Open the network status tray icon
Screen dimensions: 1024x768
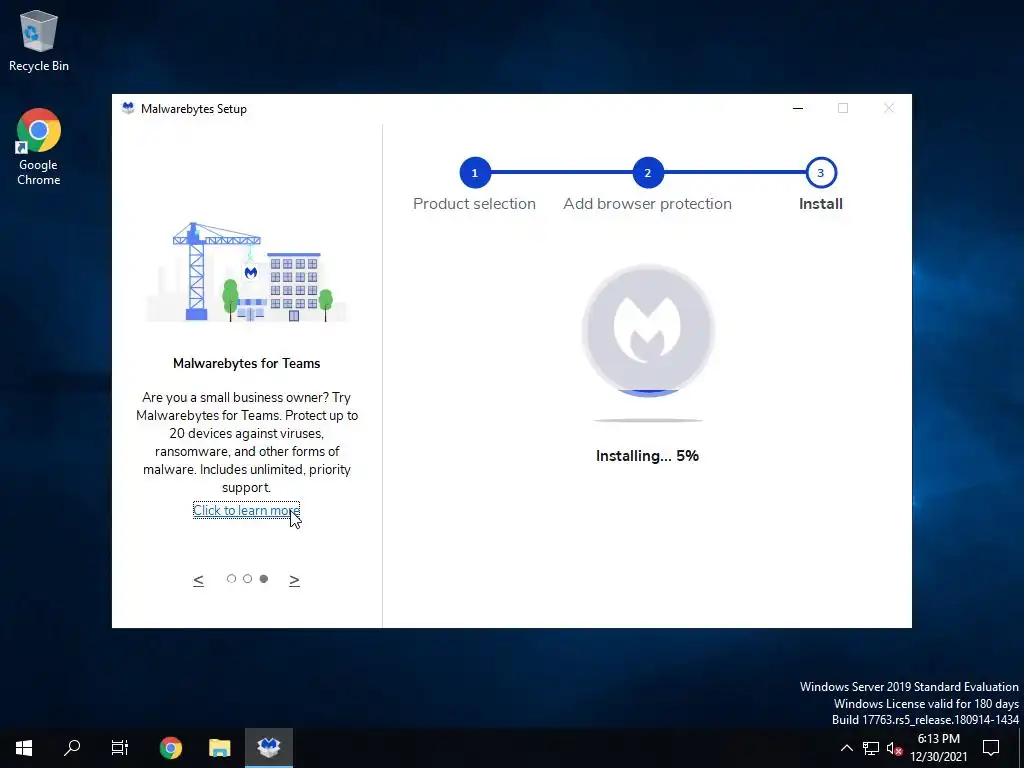[x=871, y=748]
